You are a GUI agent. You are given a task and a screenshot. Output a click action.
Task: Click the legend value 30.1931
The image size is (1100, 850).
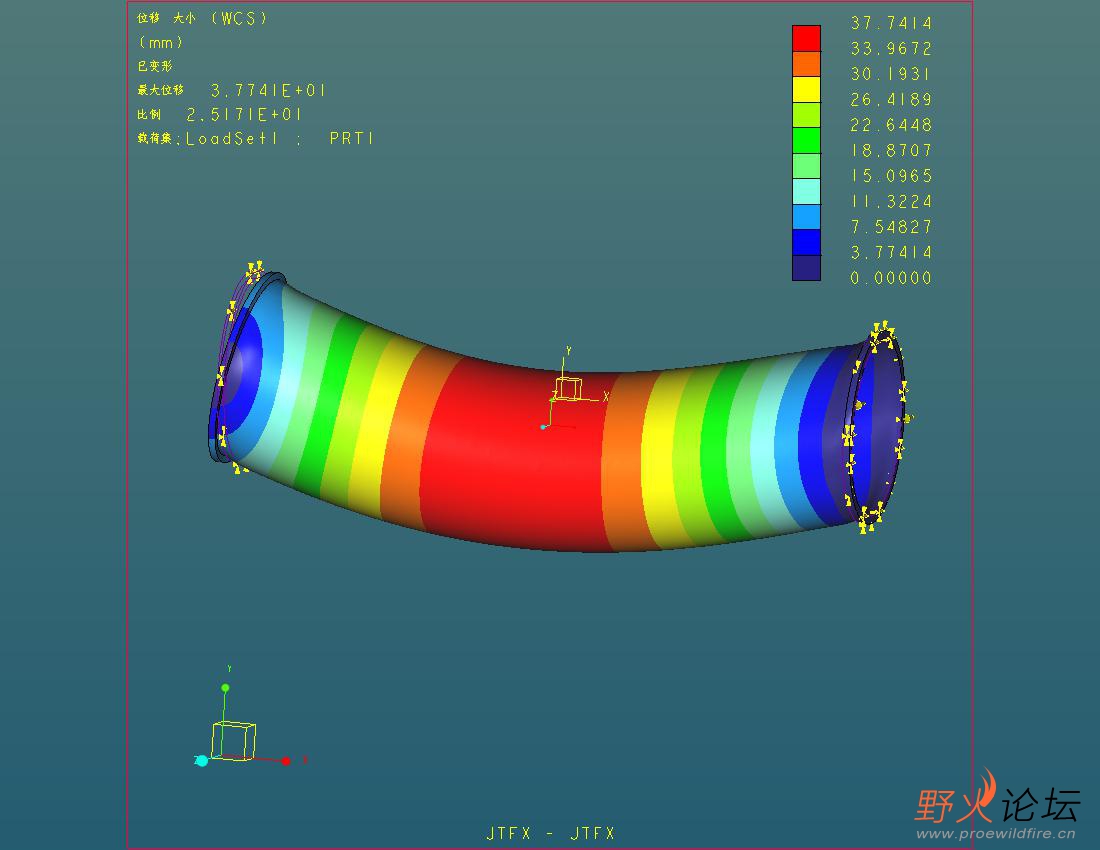891,74
